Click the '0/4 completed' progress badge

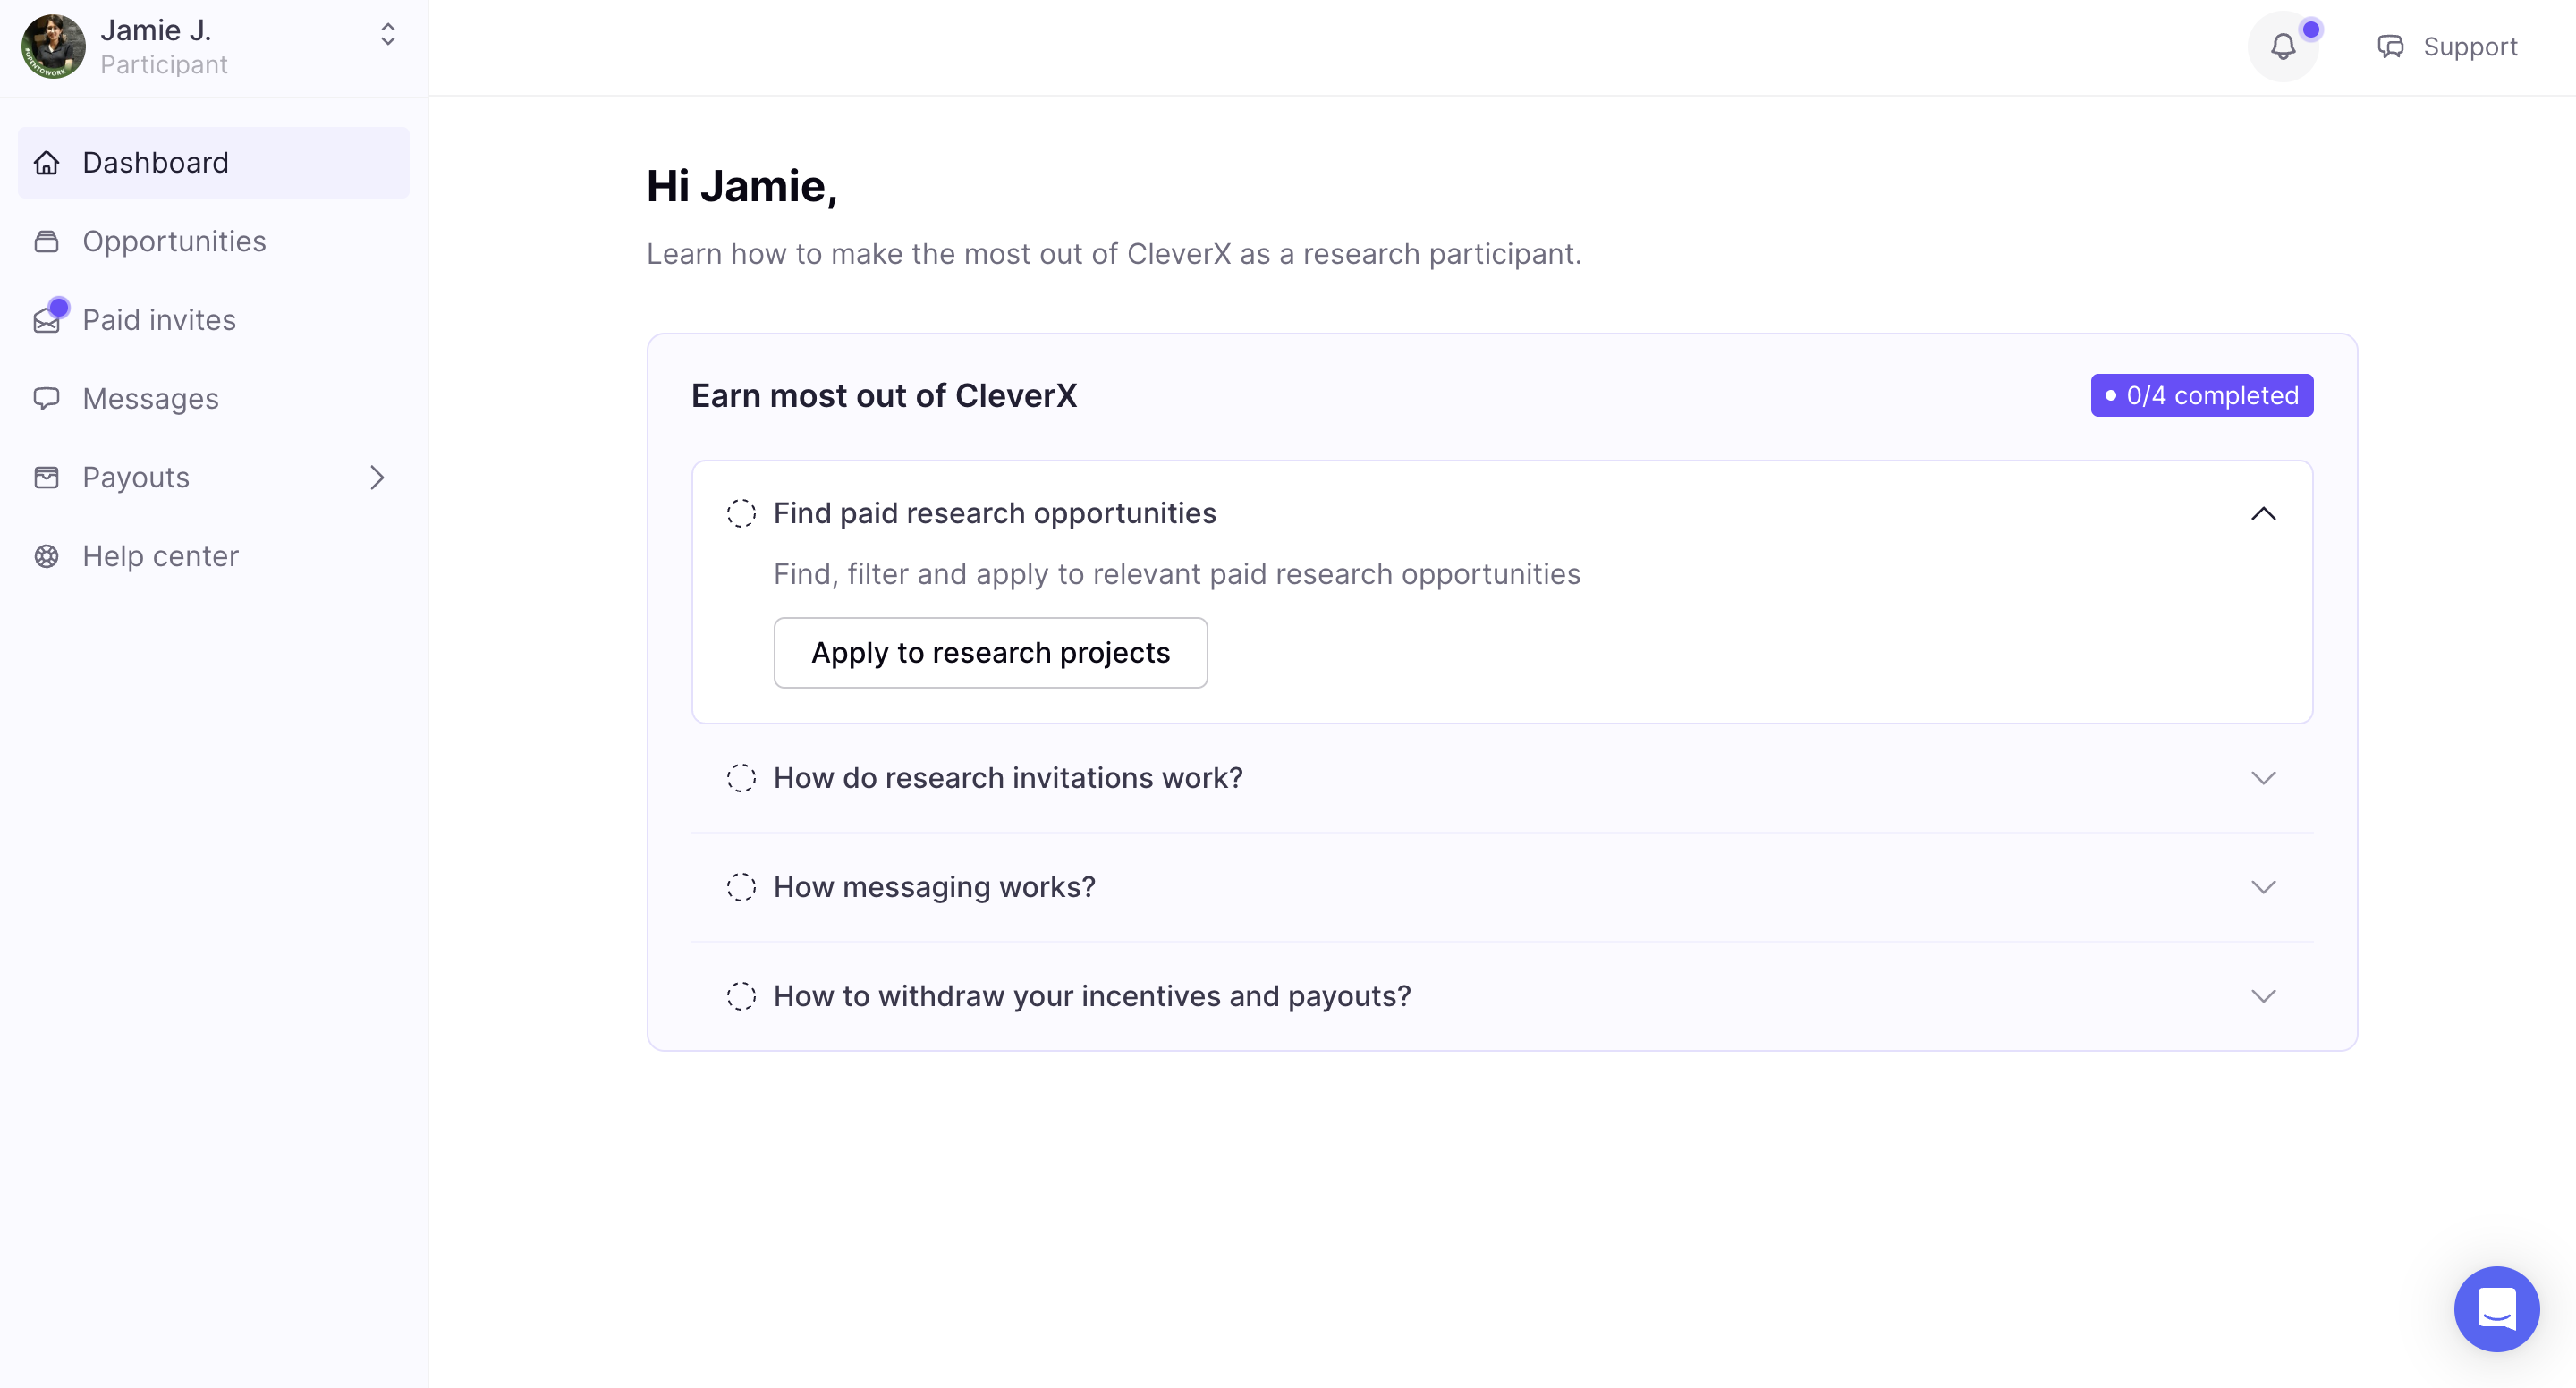(2201, 396)
